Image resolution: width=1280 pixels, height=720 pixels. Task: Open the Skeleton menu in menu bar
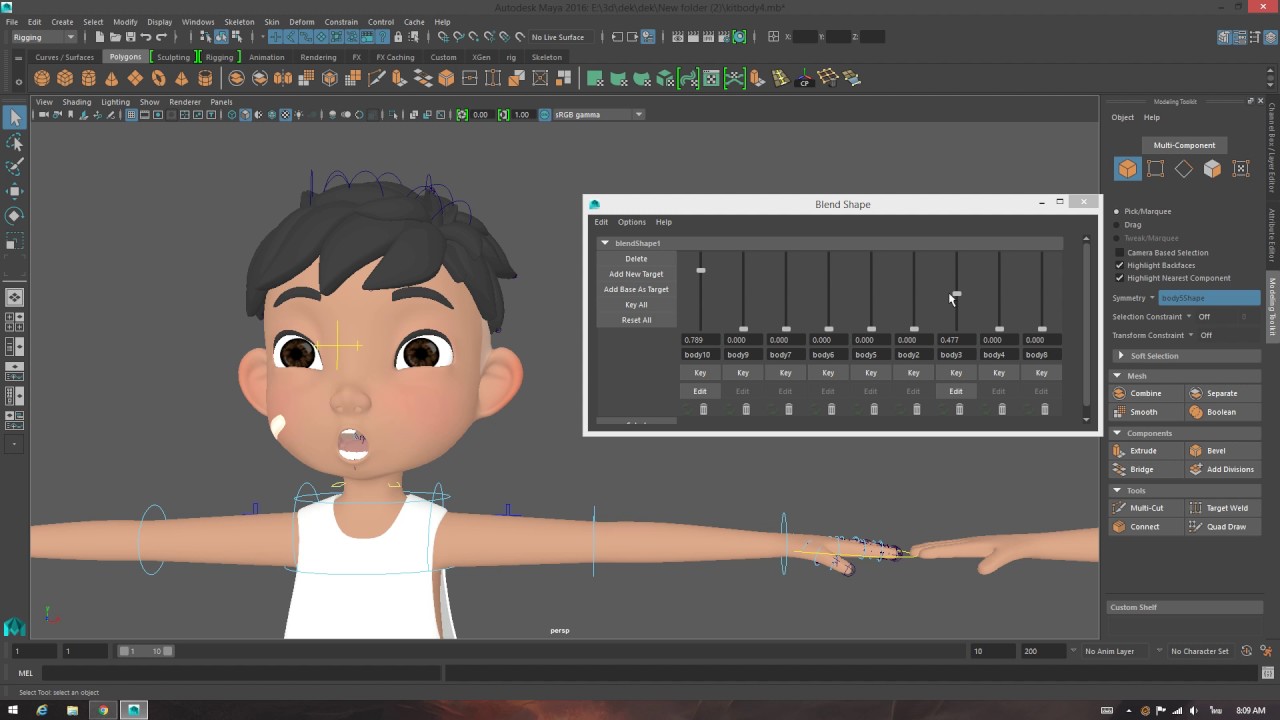(x=239, y=22)
